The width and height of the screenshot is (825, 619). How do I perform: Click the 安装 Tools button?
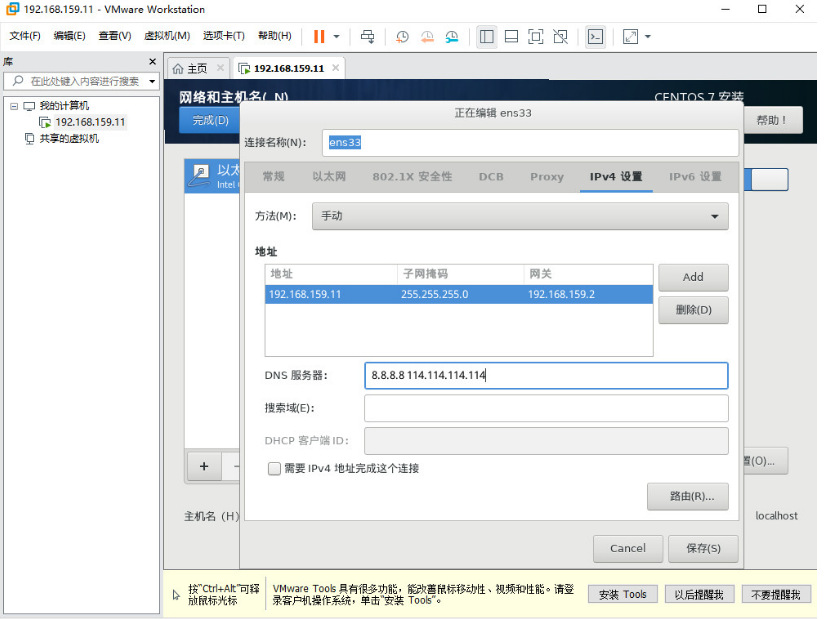point(622,595)
